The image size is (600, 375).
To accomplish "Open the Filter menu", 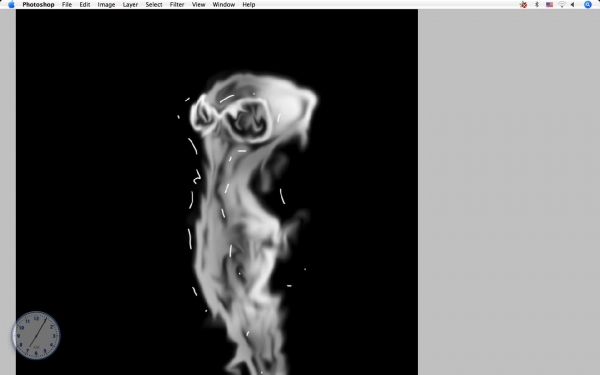I will pos(177,5).
